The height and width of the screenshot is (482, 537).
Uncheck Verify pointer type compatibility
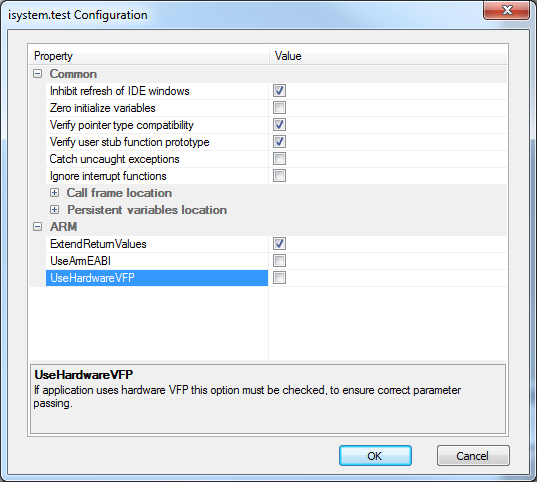click(279, 125)
